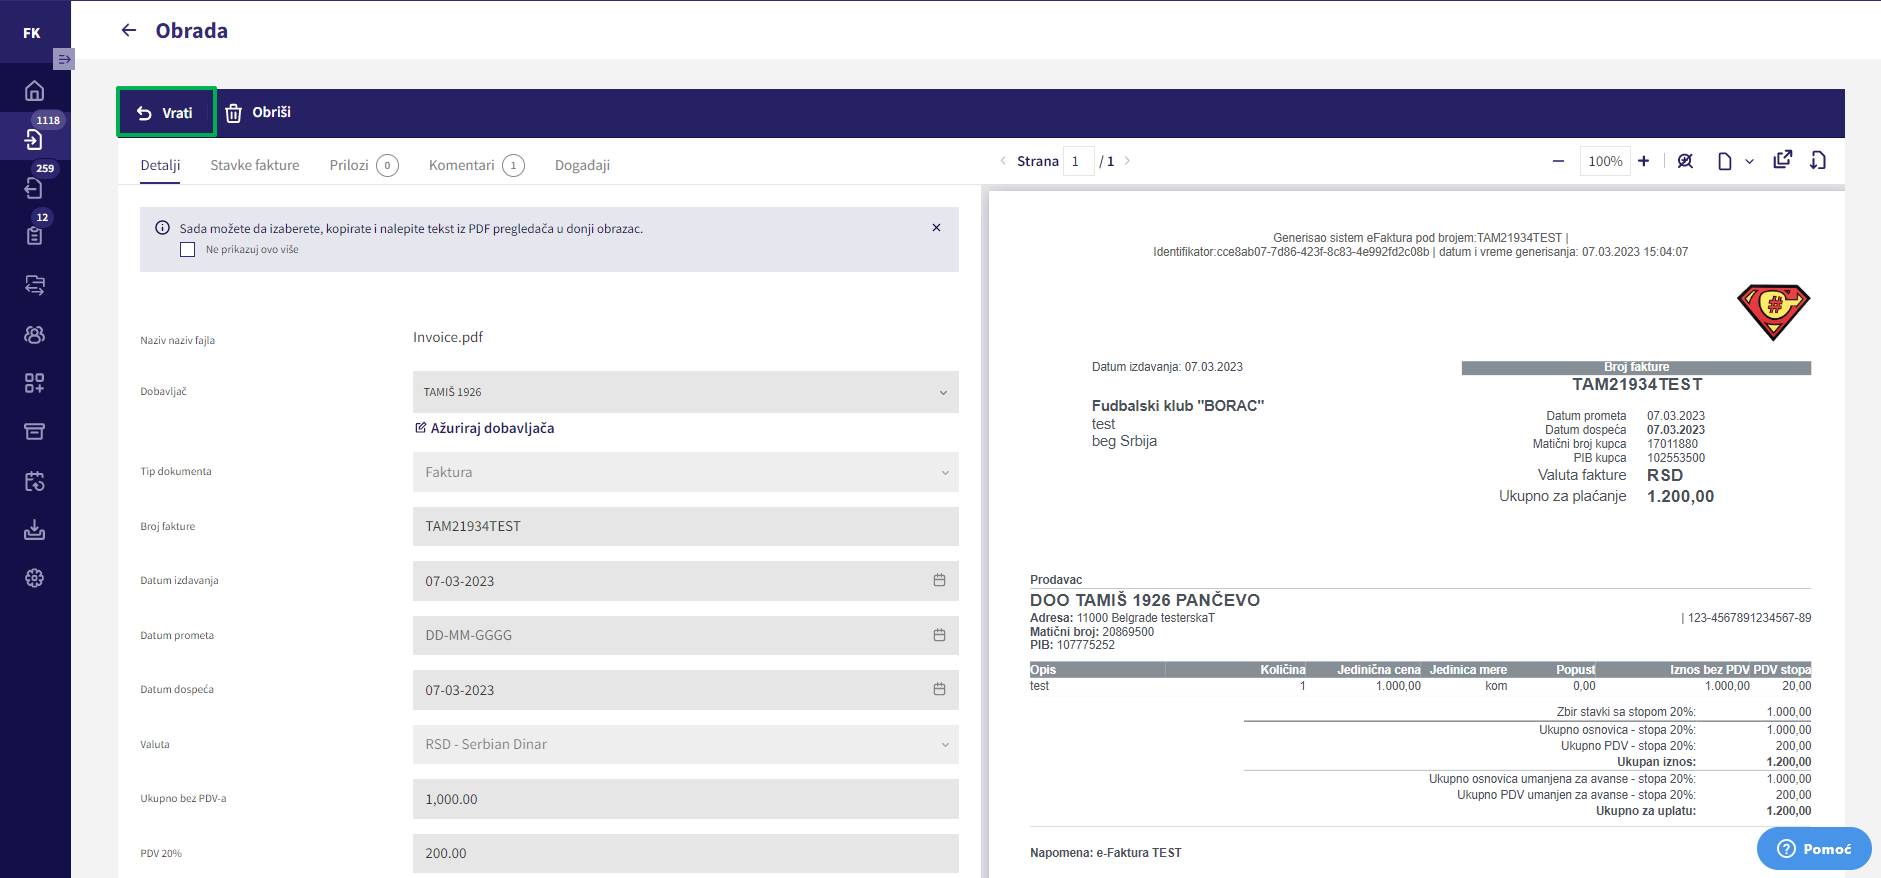This screenshot has height=878, width=1881.
Task: Go back with the arrow next to Obrada
Action: pyautogui.click(x=129, y=30)
